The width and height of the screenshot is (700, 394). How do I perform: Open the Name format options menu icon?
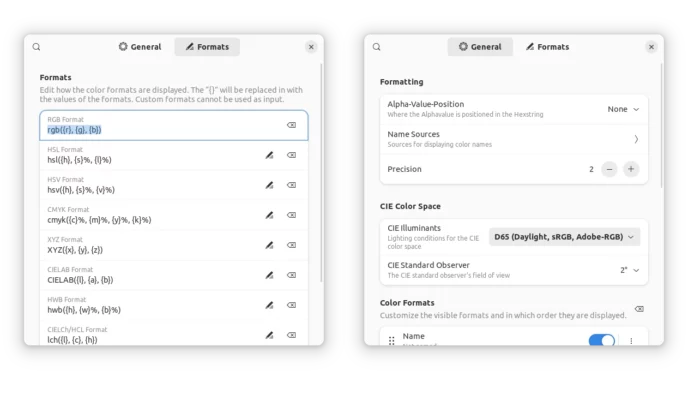[631, 341]
